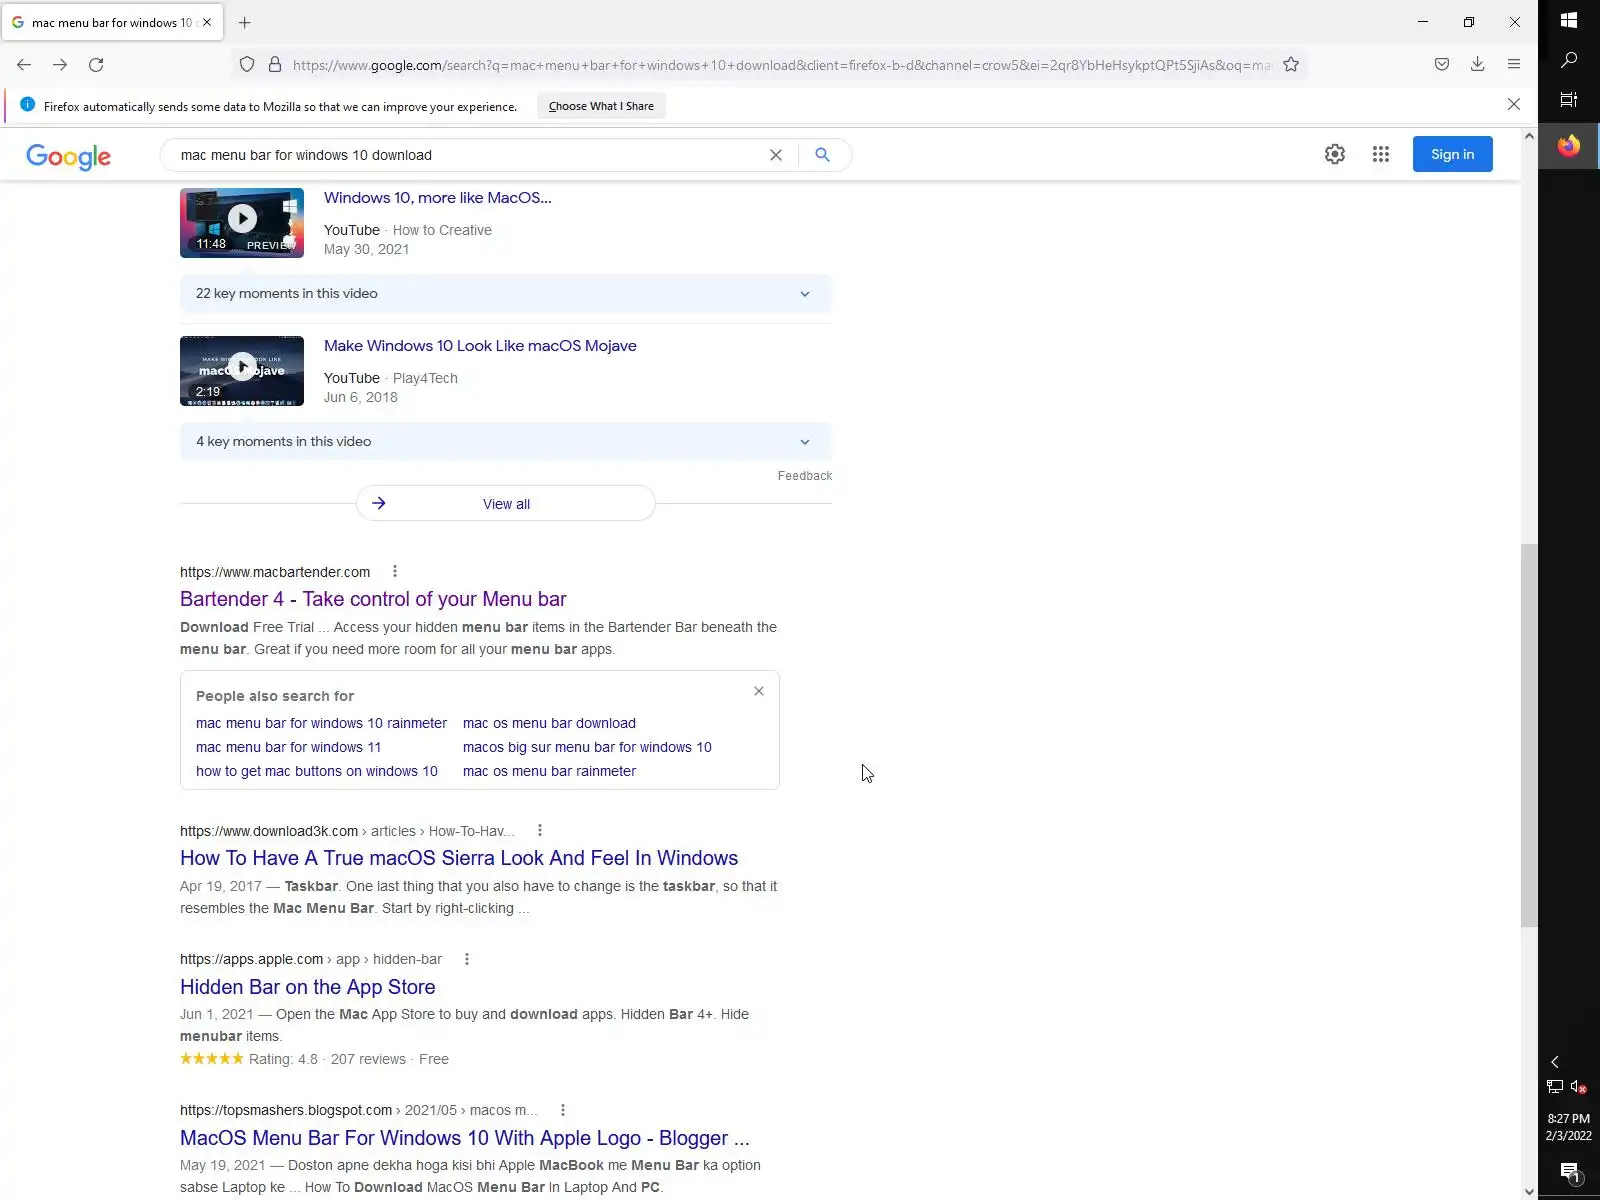The height and width of the screenshot is (1200, 1600).
Task: View all video results
Action: (x=506, y=504)
